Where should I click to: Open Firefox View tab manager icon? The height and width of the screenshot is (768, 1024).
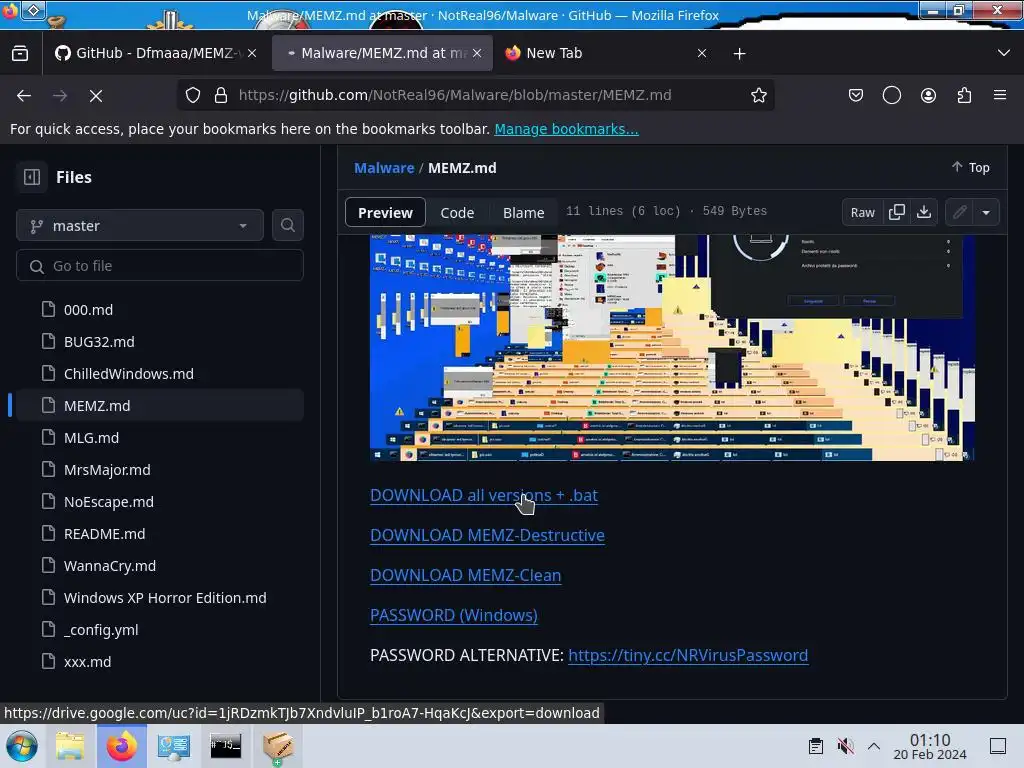[x=20, y=53]
